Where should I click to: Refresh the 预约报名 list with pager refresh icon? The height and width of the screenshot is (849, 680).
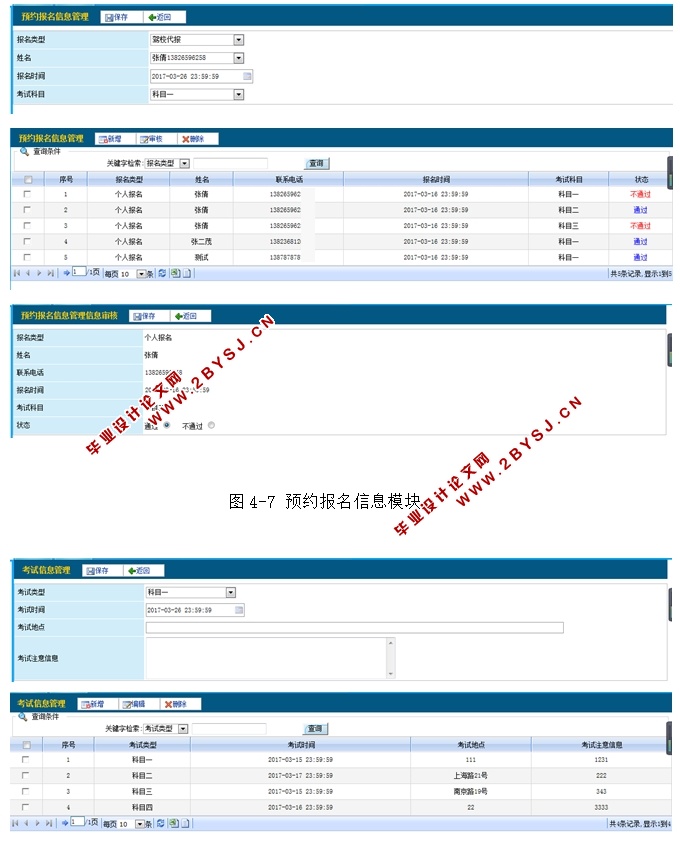[162, 273]
